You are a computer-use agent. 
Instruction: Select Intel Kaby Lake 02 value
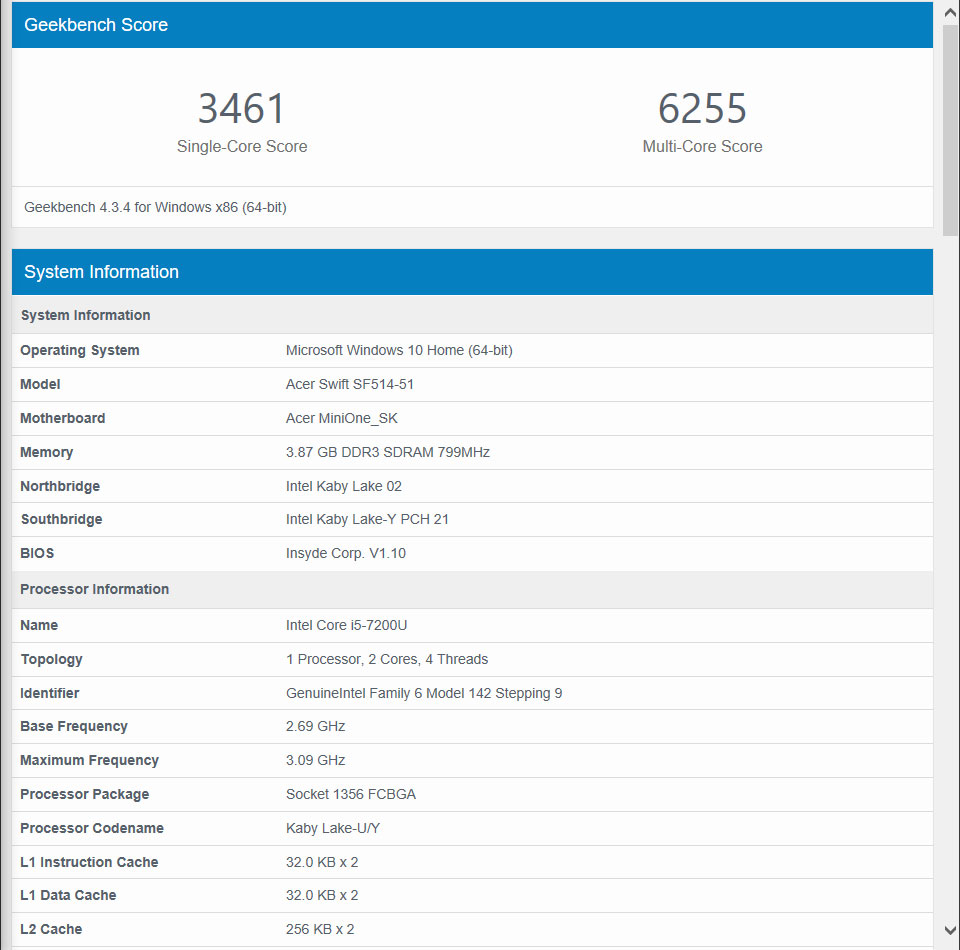coord(343,486)
